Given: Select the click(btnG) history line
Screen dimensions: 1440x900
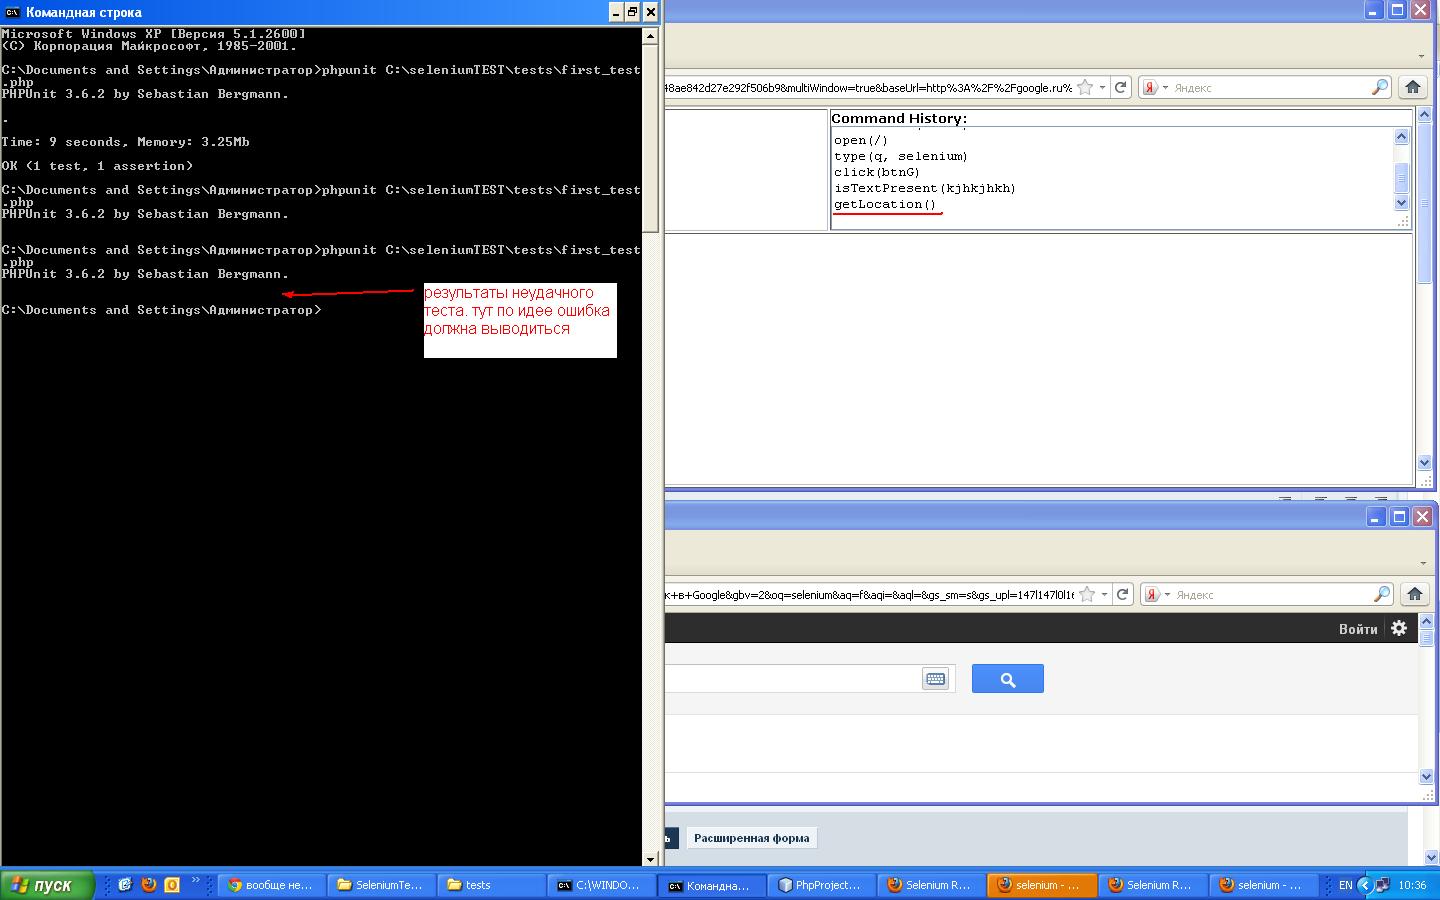Looking at the screenshot, I should 876,172.
